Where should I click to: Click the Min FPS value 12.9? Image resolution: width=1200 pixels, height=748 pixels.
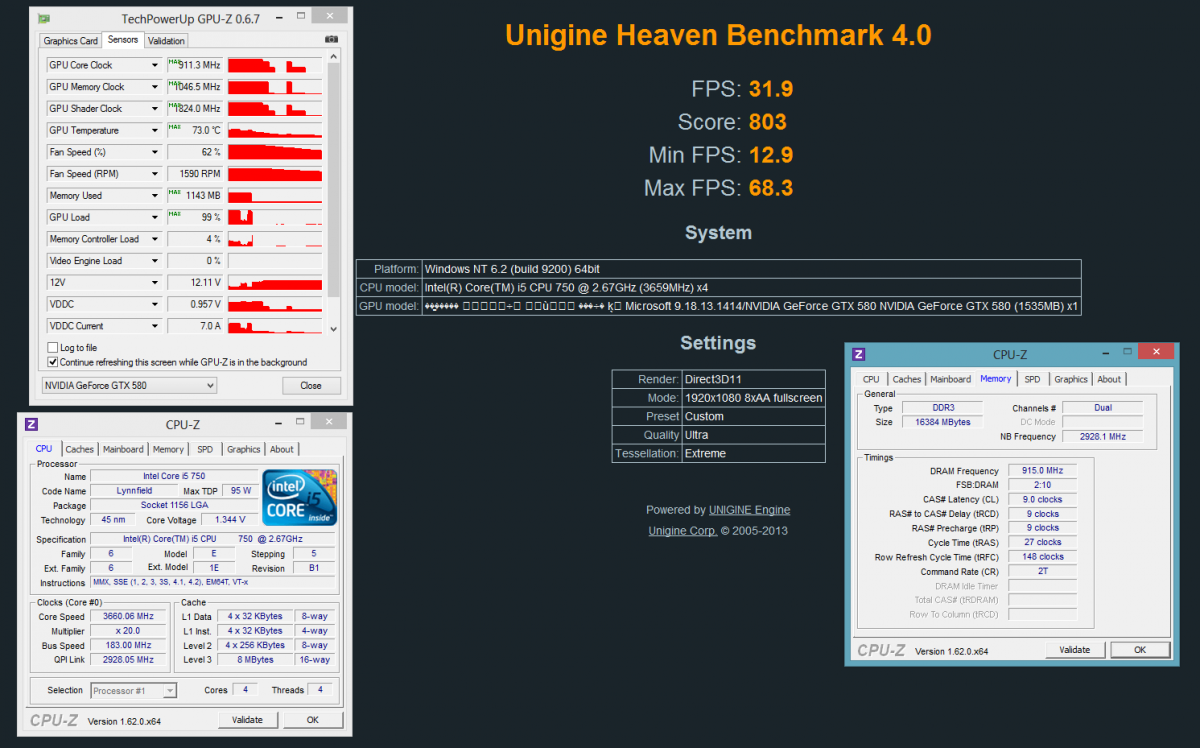coord(771,155)
